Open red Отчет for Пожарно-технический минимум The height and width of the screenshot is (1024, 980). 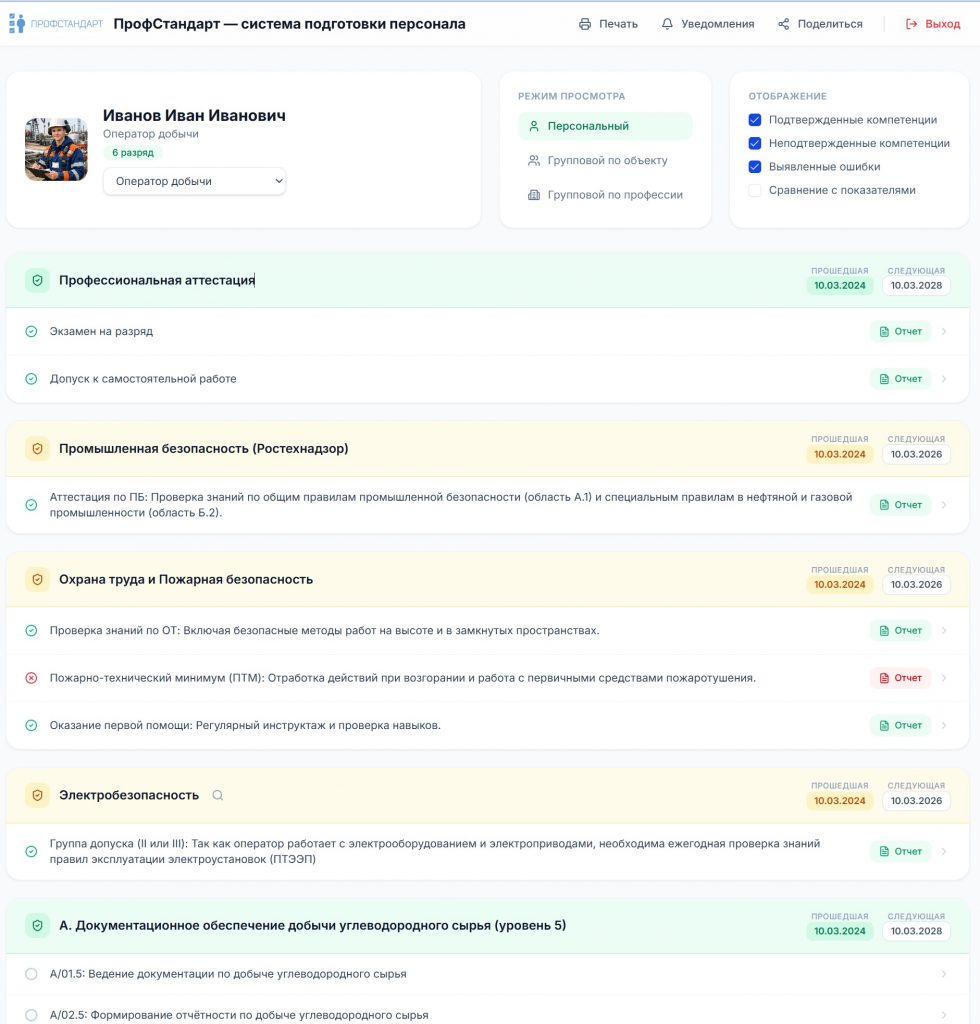click(900, 678)
